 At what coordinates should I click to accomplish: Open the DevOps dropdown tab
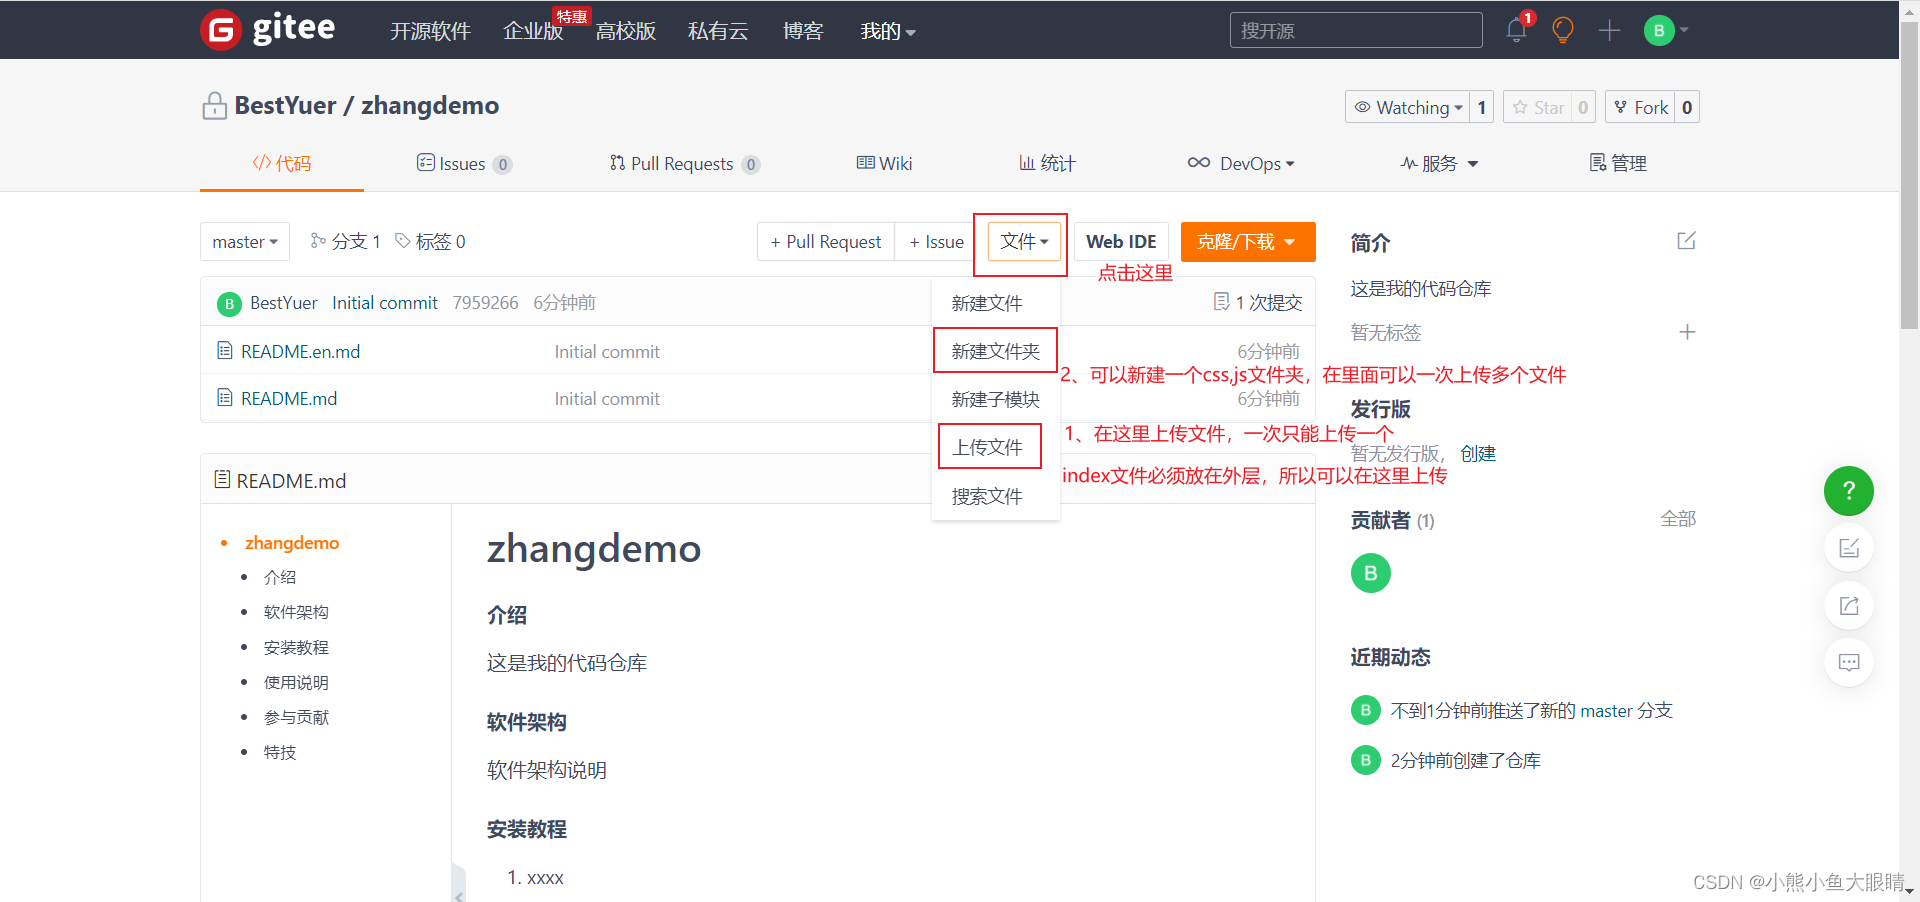pyautogui.click(x=1241, y=163)
